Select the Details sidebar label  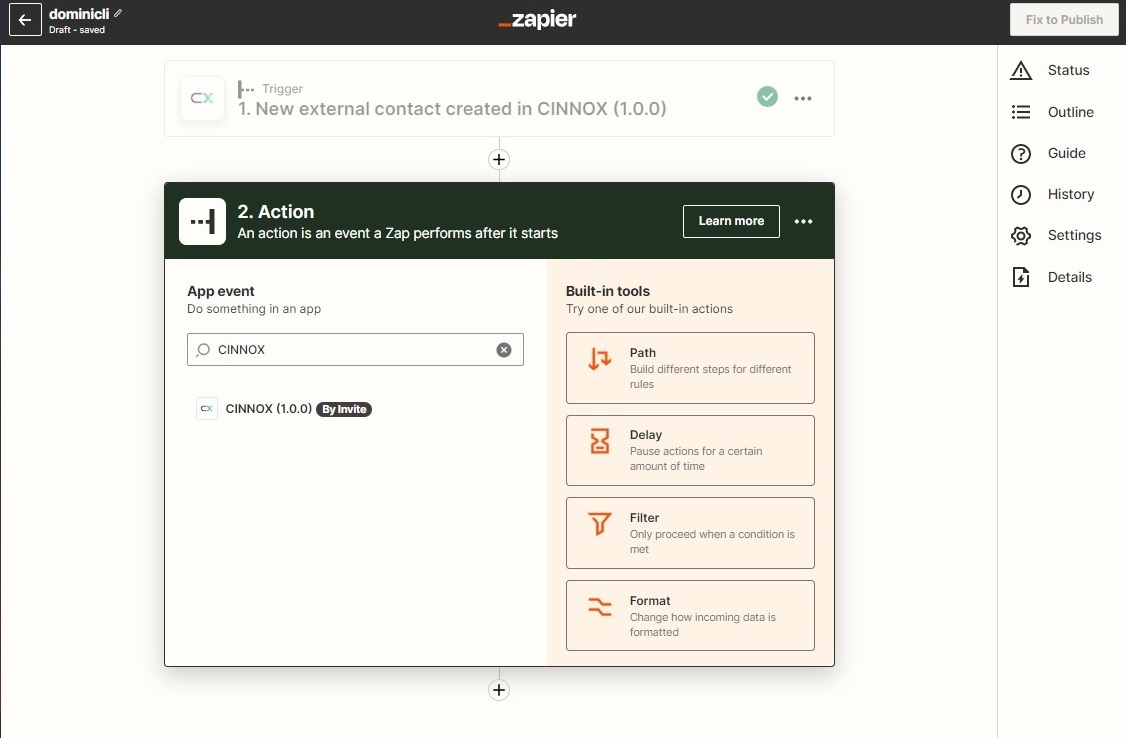click(1069, 277)
